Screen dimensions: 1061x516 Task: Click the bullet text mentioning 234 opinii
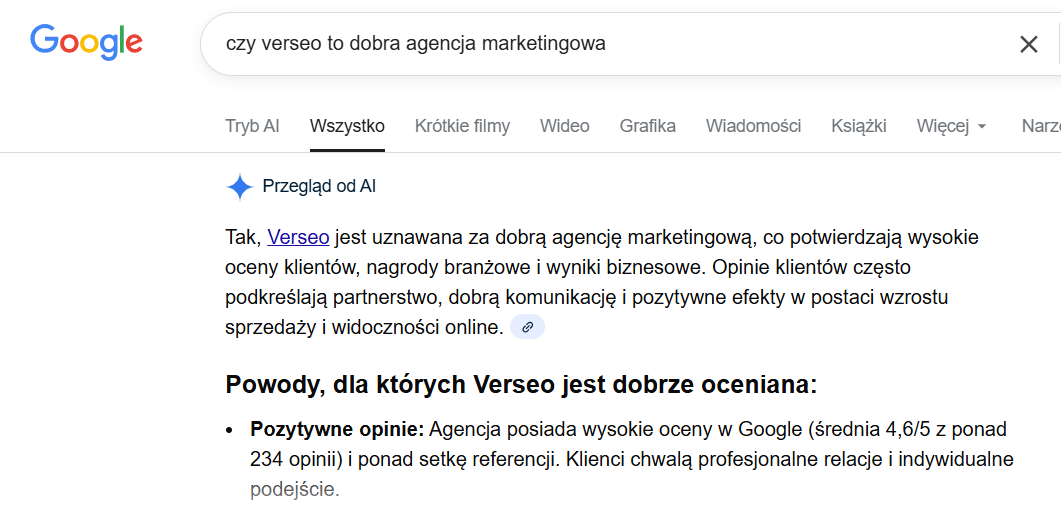(x=630, y=460)
